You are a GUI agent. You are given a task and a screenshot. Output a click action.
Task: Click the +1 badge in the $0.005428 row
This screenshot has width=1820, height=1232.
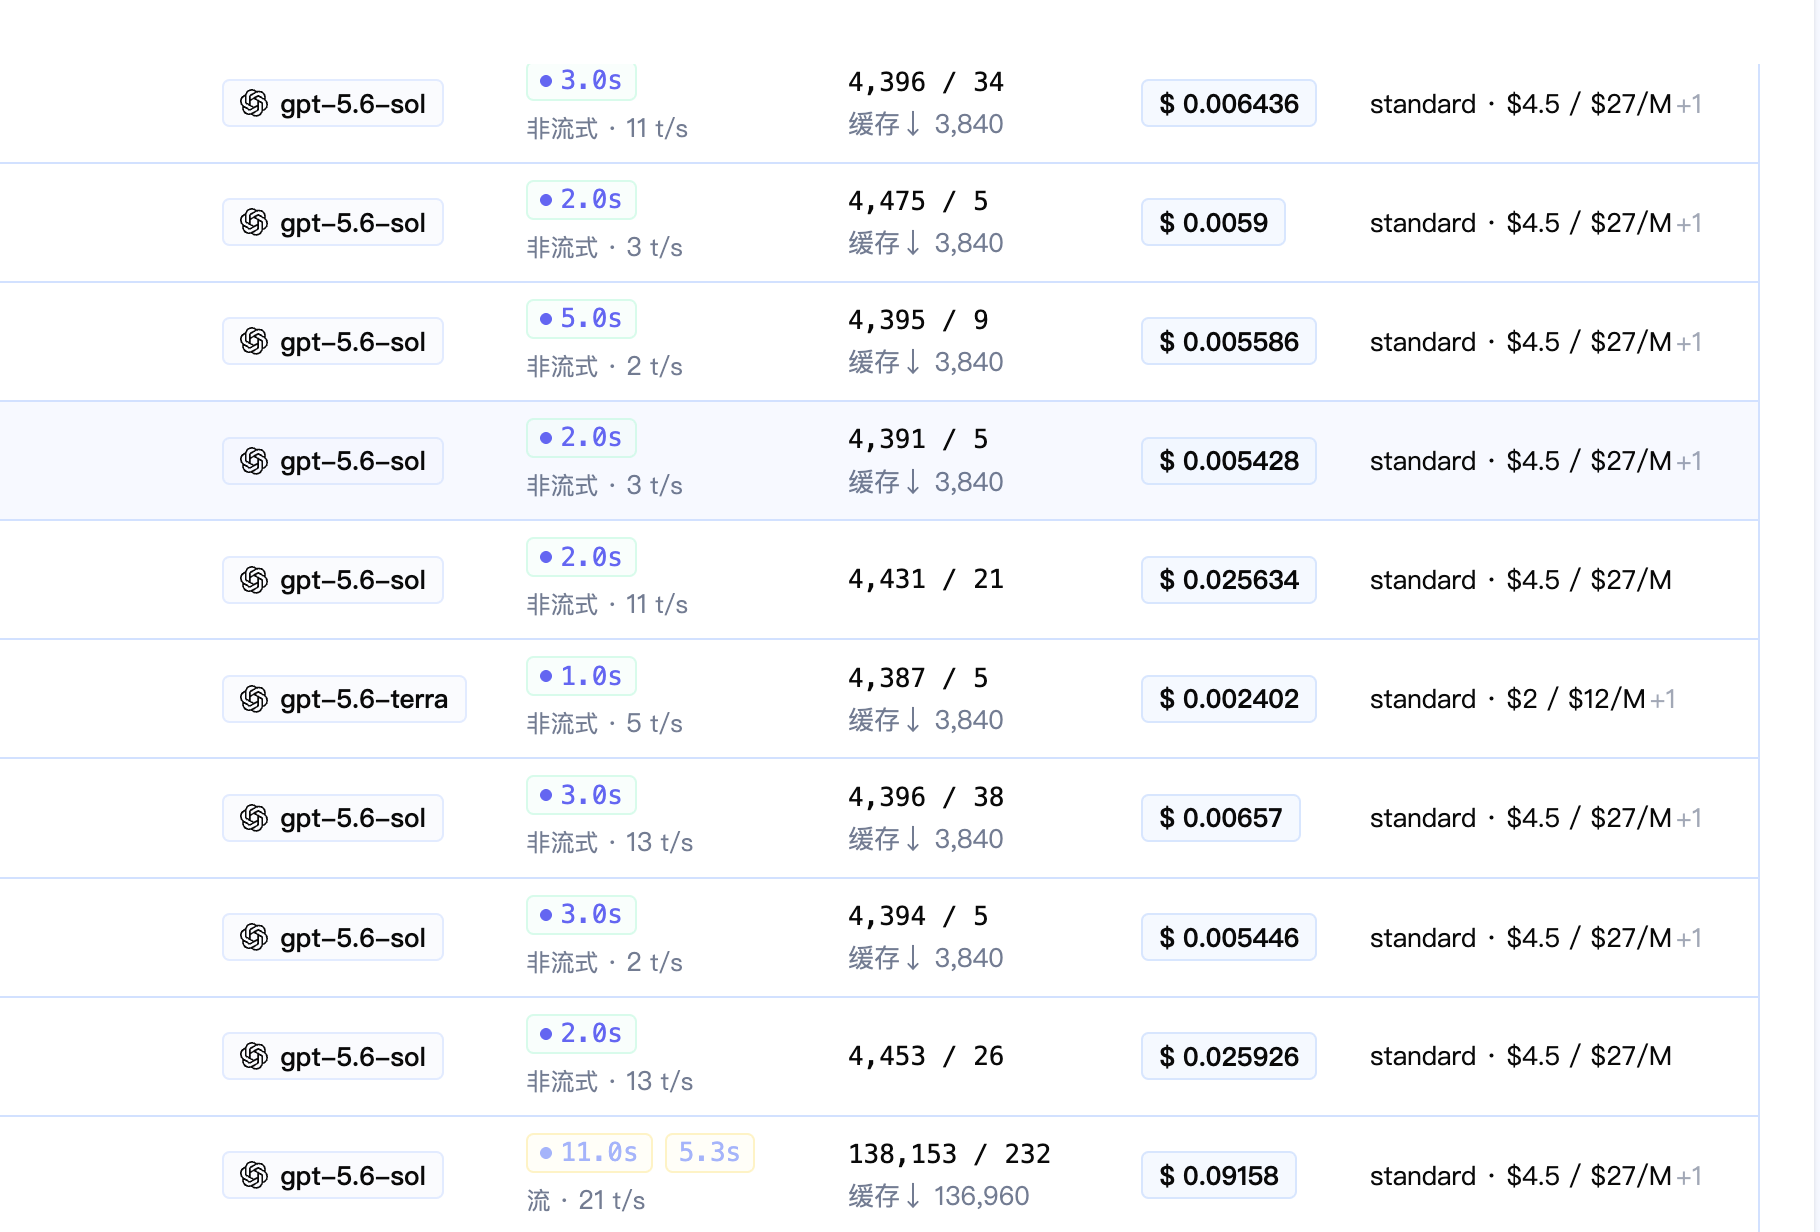click(x=1690, y=461)
